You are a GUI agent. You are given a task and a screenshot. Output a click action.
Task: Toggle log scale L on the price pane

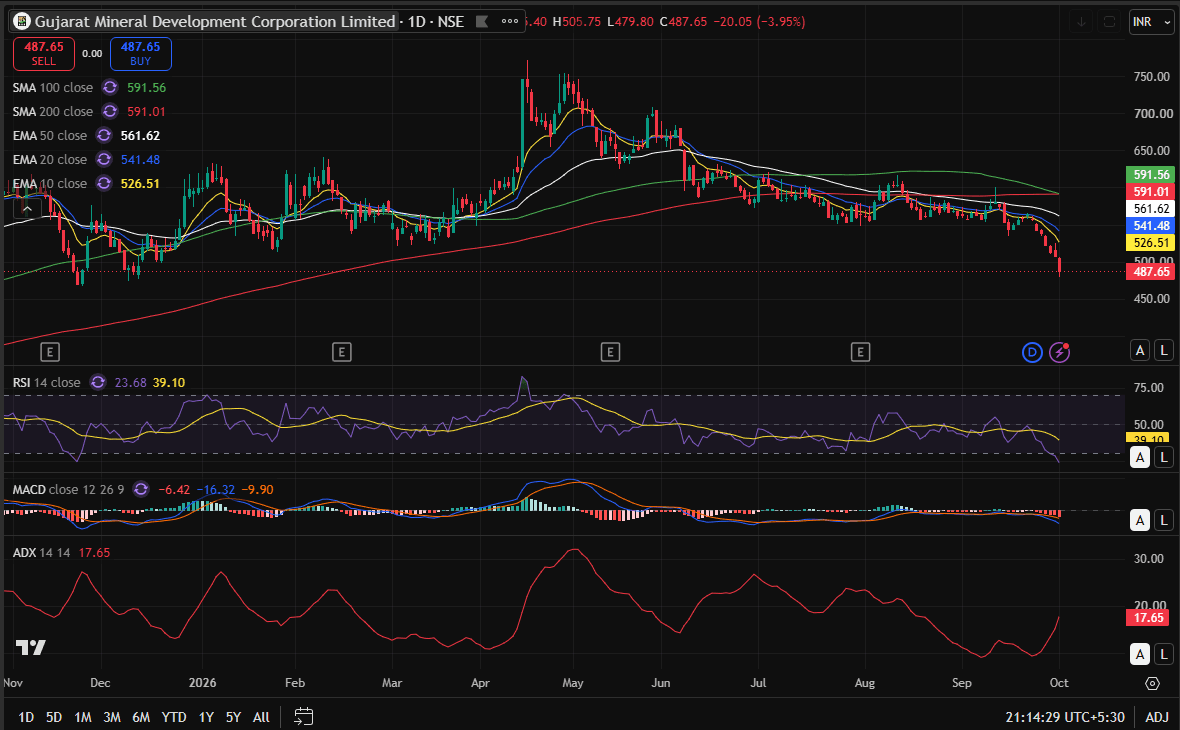1164,350
